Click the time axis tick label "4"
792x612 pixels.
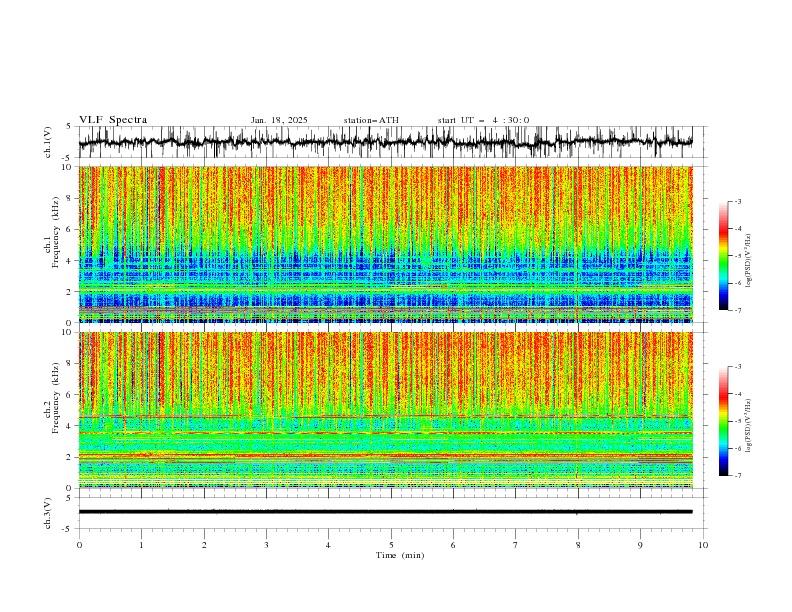point(328,545)
